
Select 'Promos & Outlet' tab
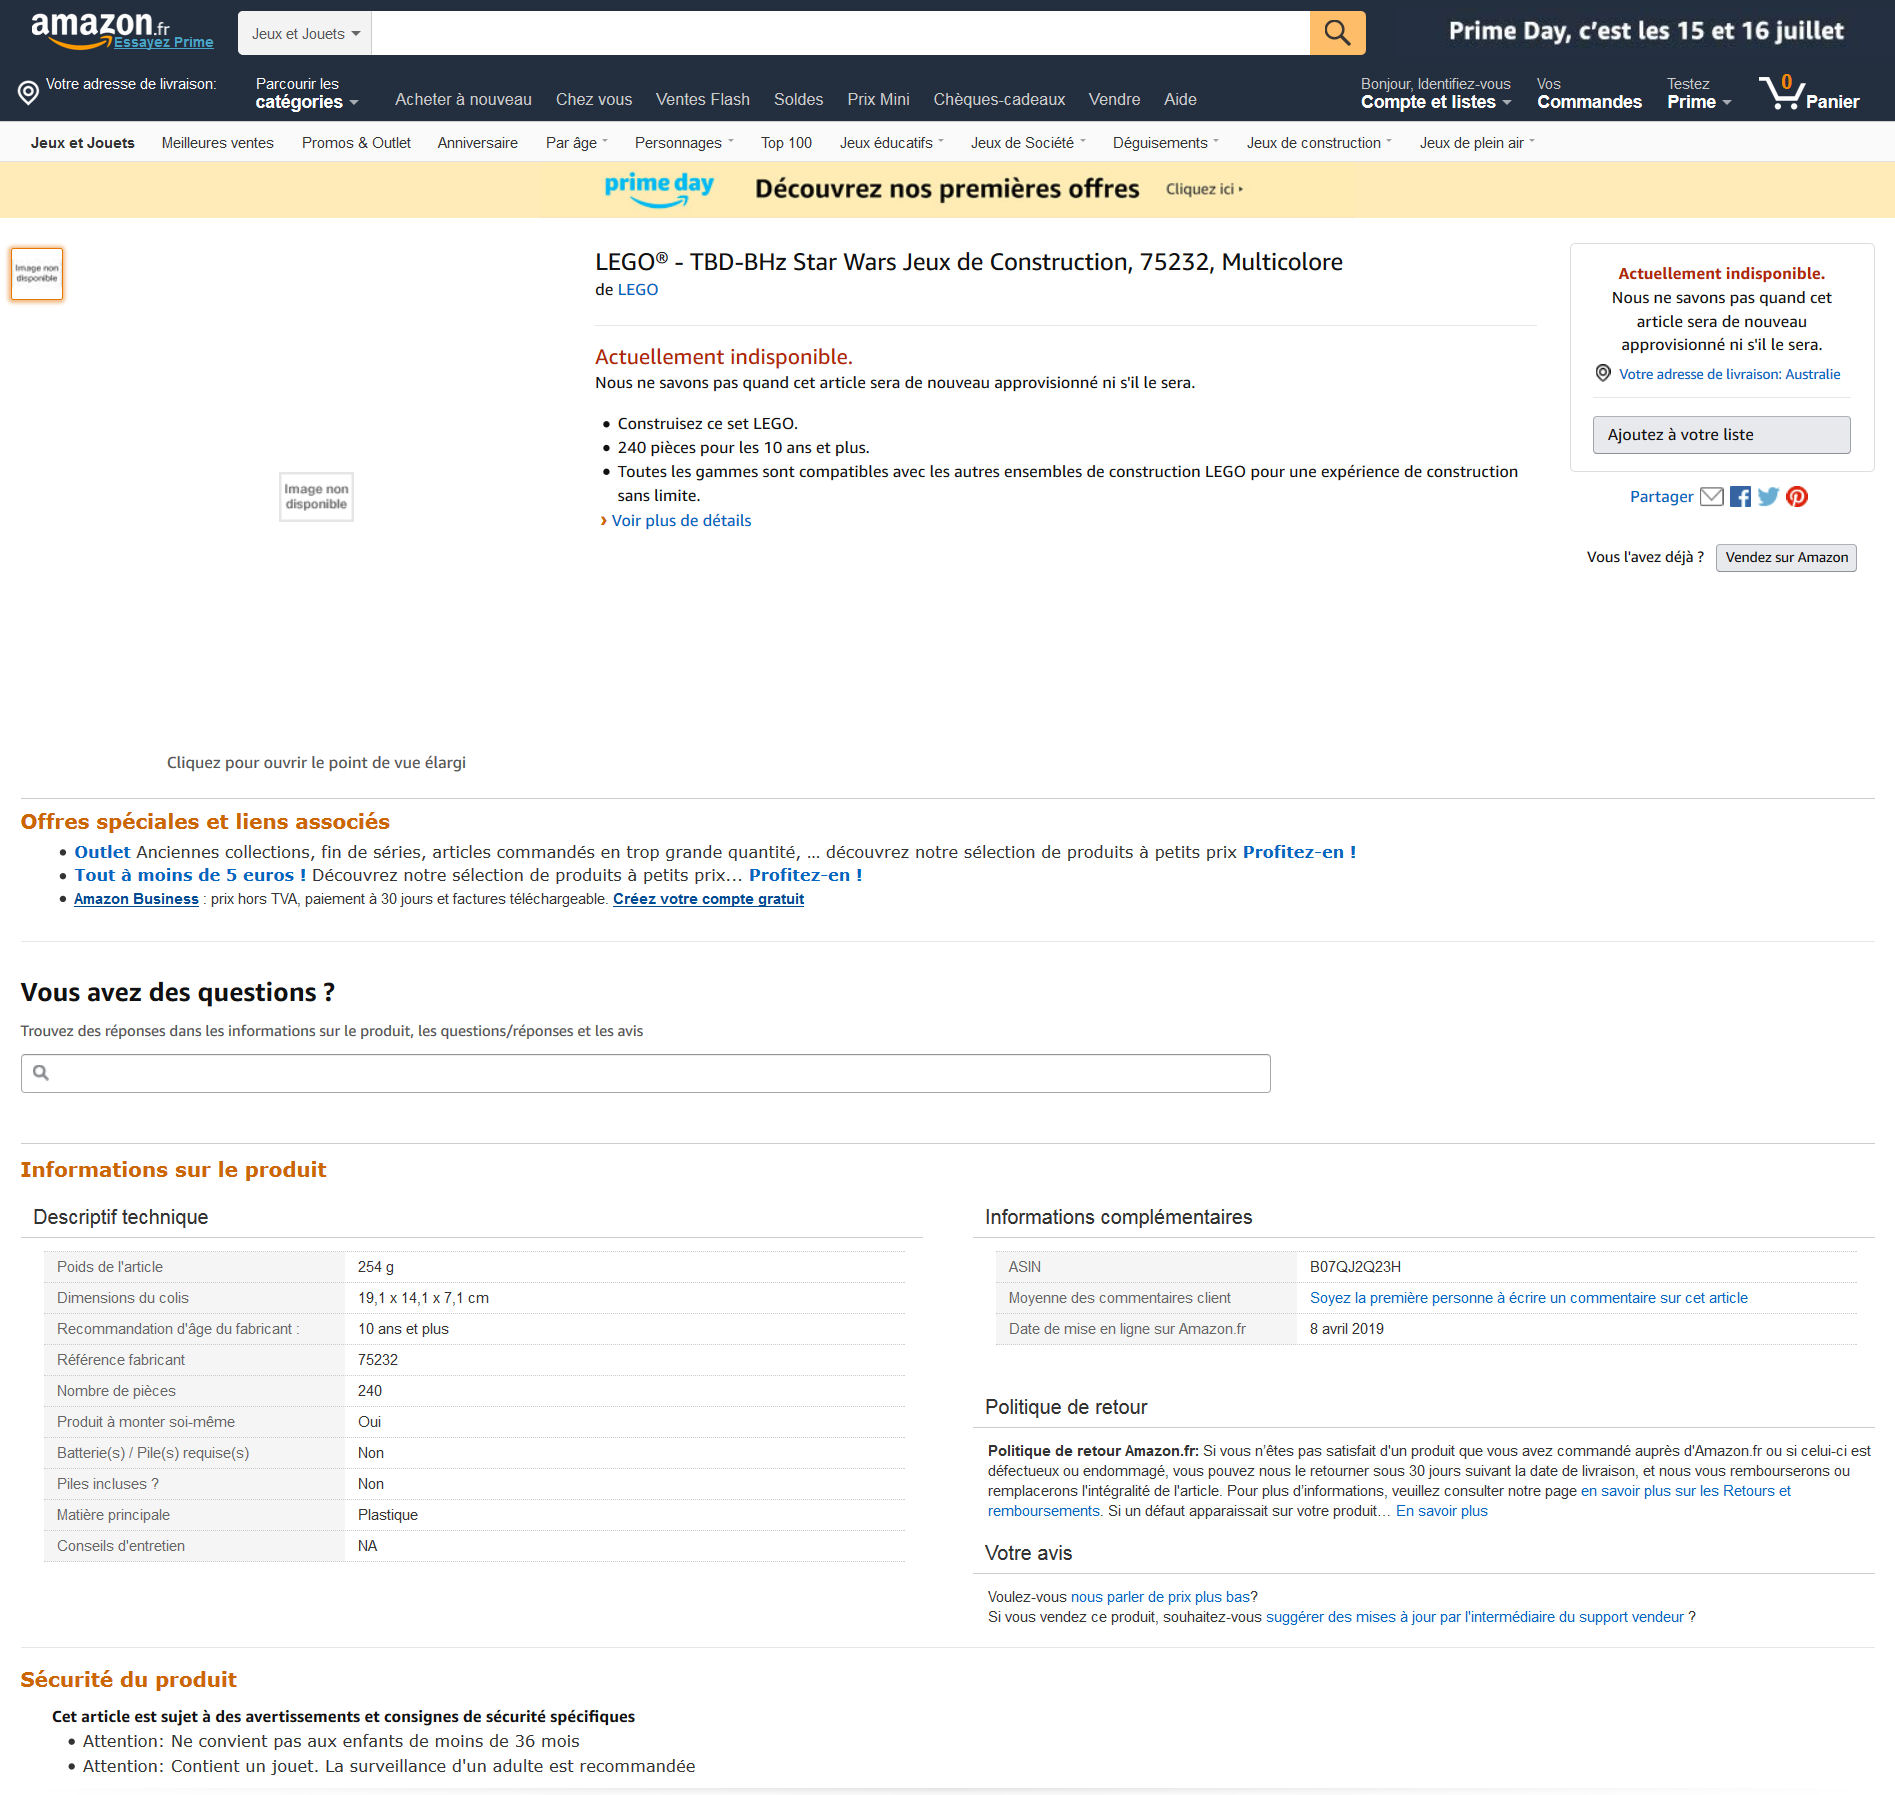(356, 143)
